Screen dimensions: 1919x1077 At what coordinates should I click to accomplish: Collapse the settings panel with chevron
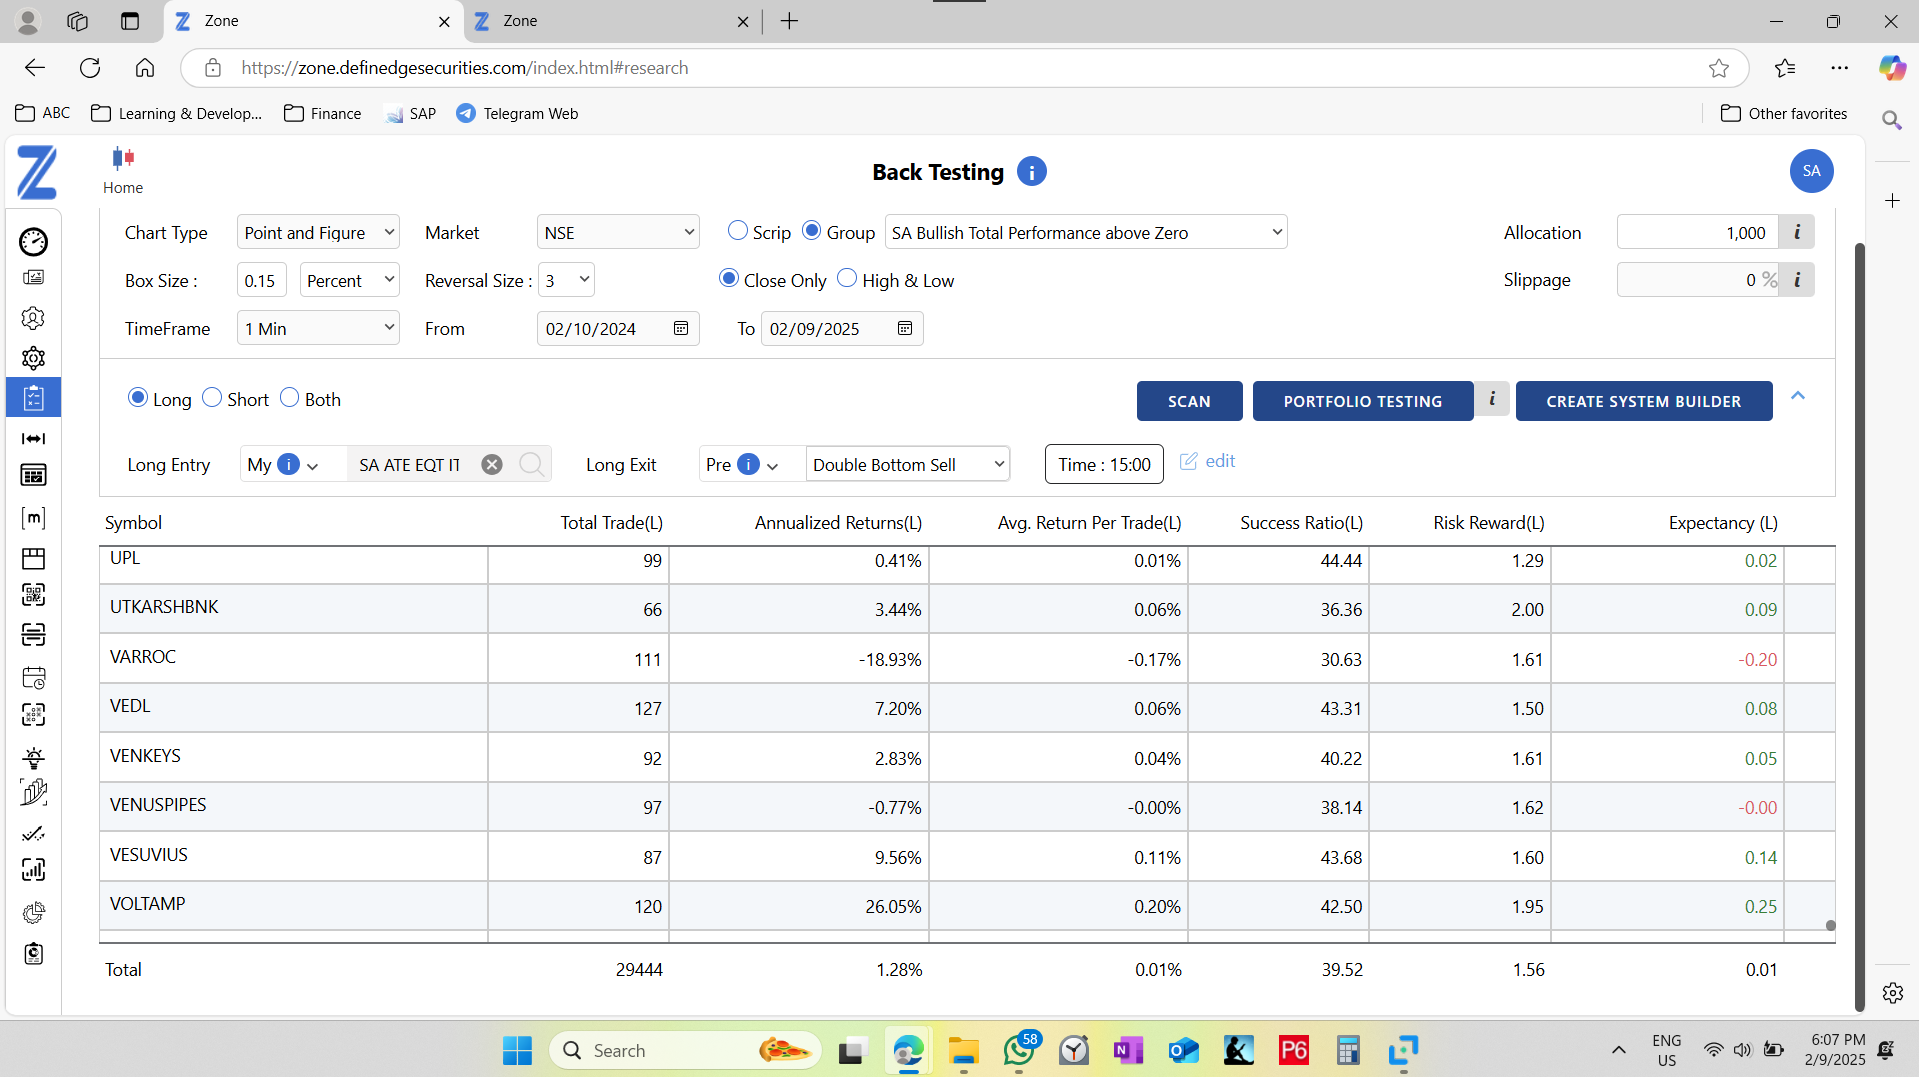(1798, 396)
